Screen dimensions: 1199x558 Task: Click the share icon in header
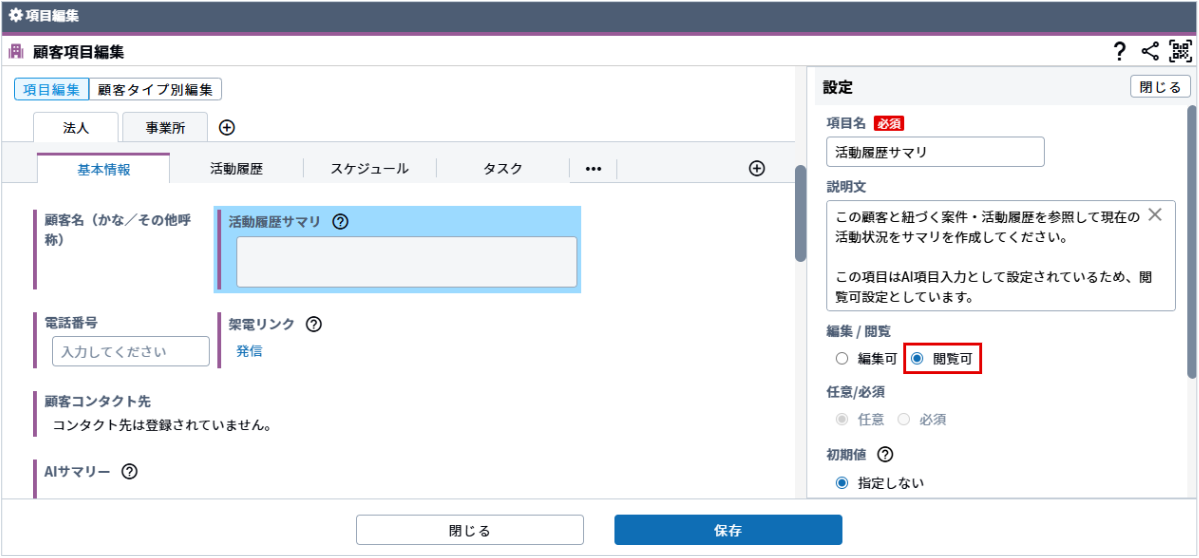[1149, 52]
